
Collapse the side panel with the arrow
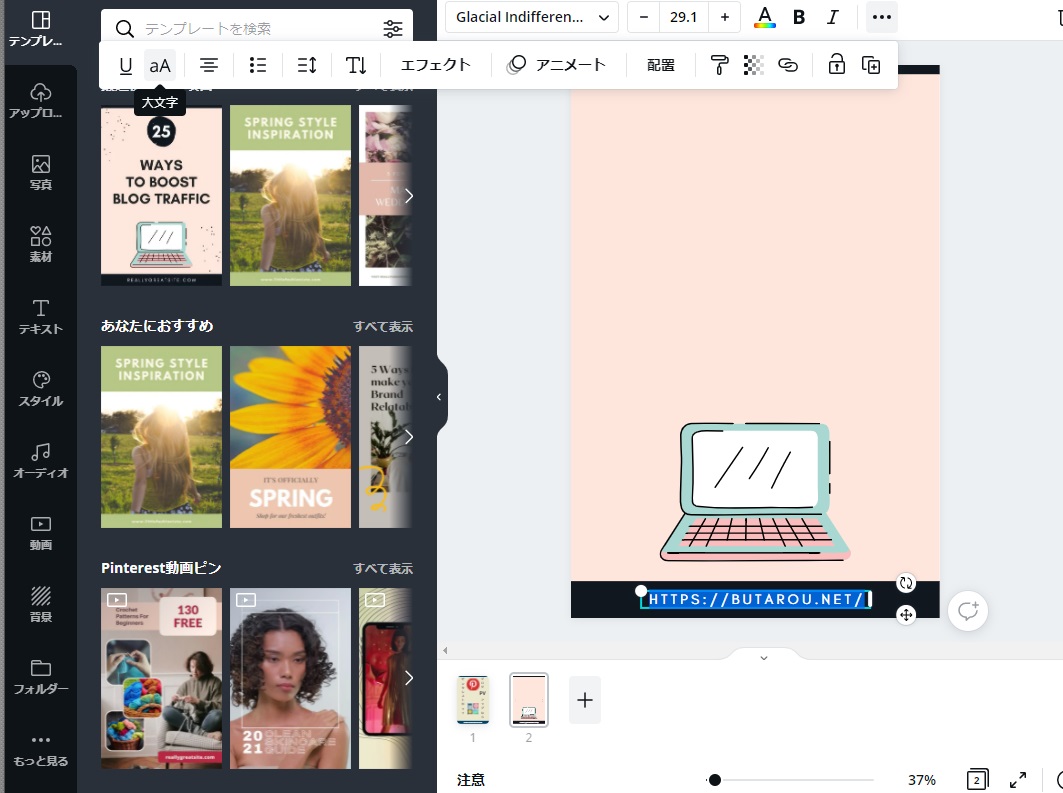pos(440,396)
